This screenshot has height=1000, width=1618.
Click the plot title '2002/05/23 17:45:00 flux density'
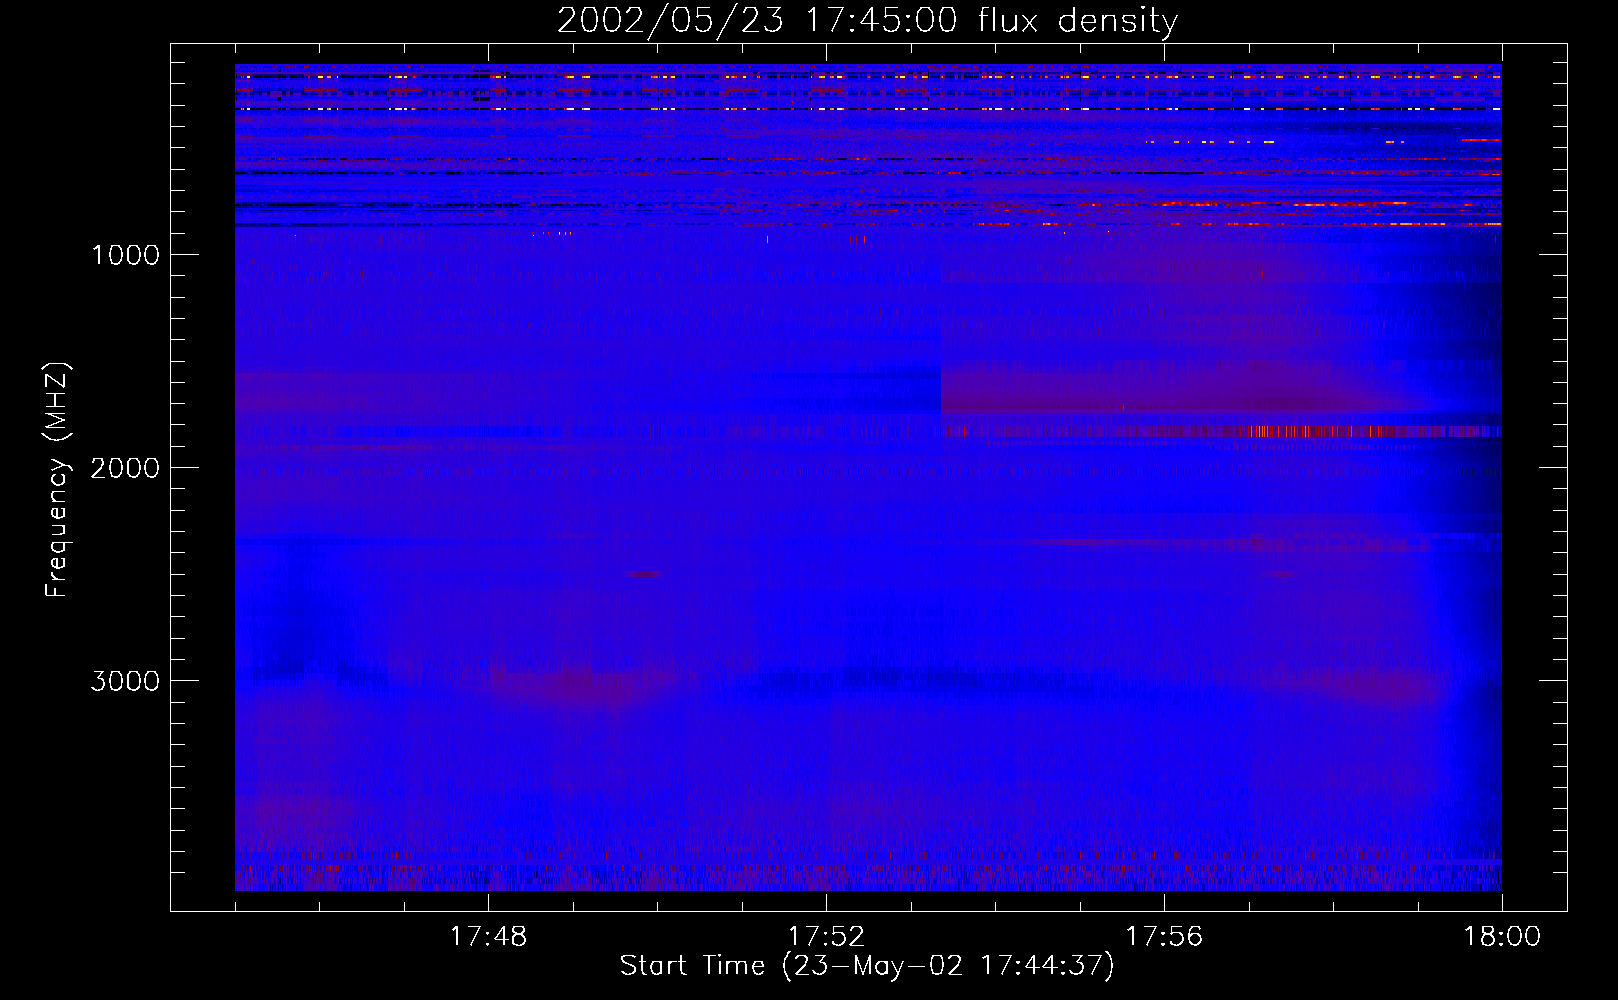point(867,21)
